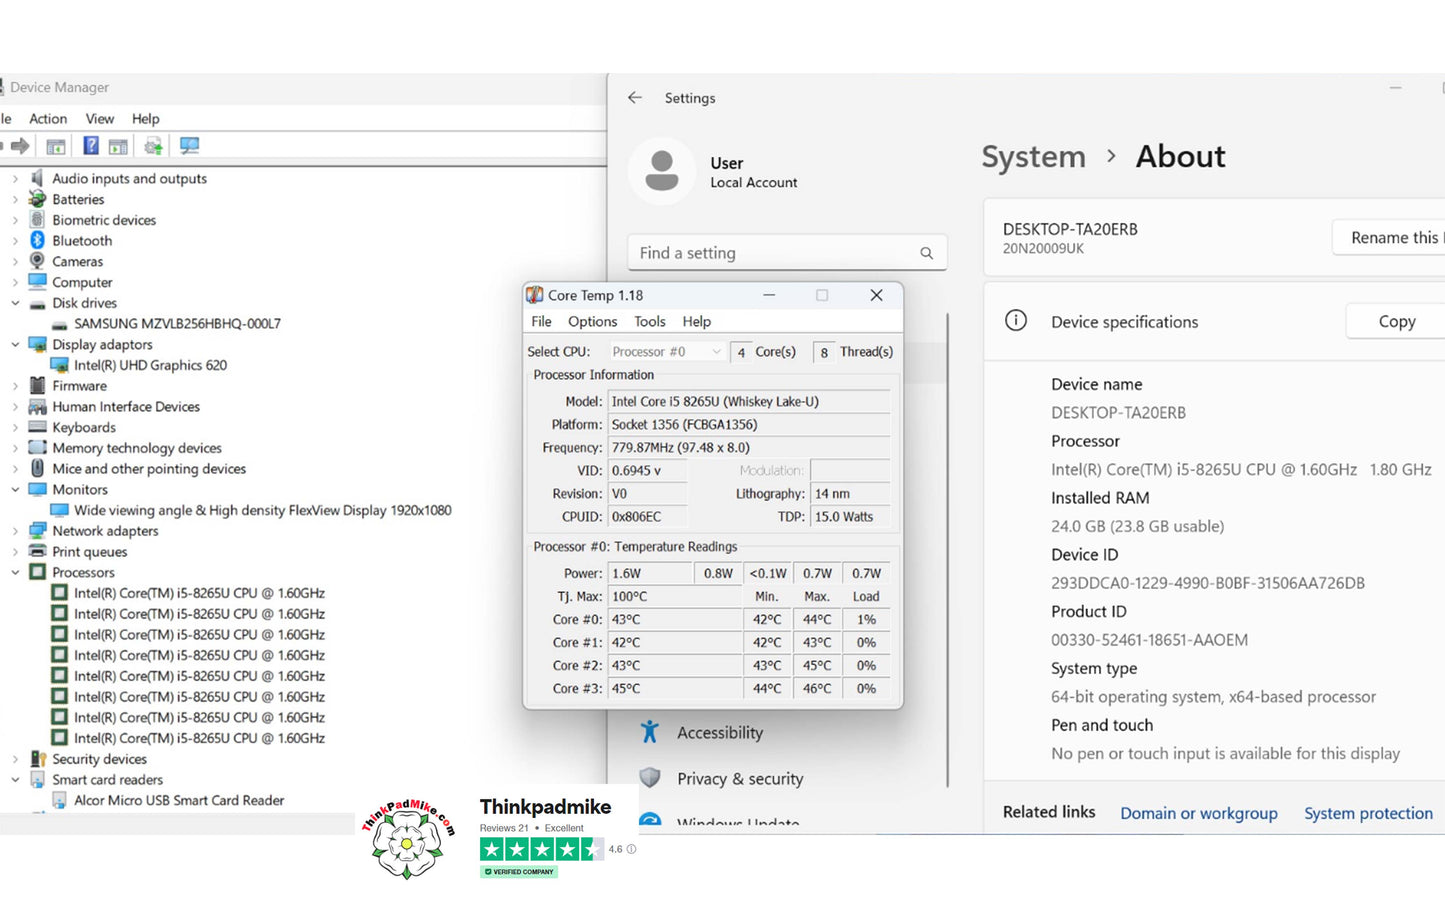Viewport: 1445px width, 908px height.
Task: Open the Help menu in Device Manager
Action: [x=145, y=118]
